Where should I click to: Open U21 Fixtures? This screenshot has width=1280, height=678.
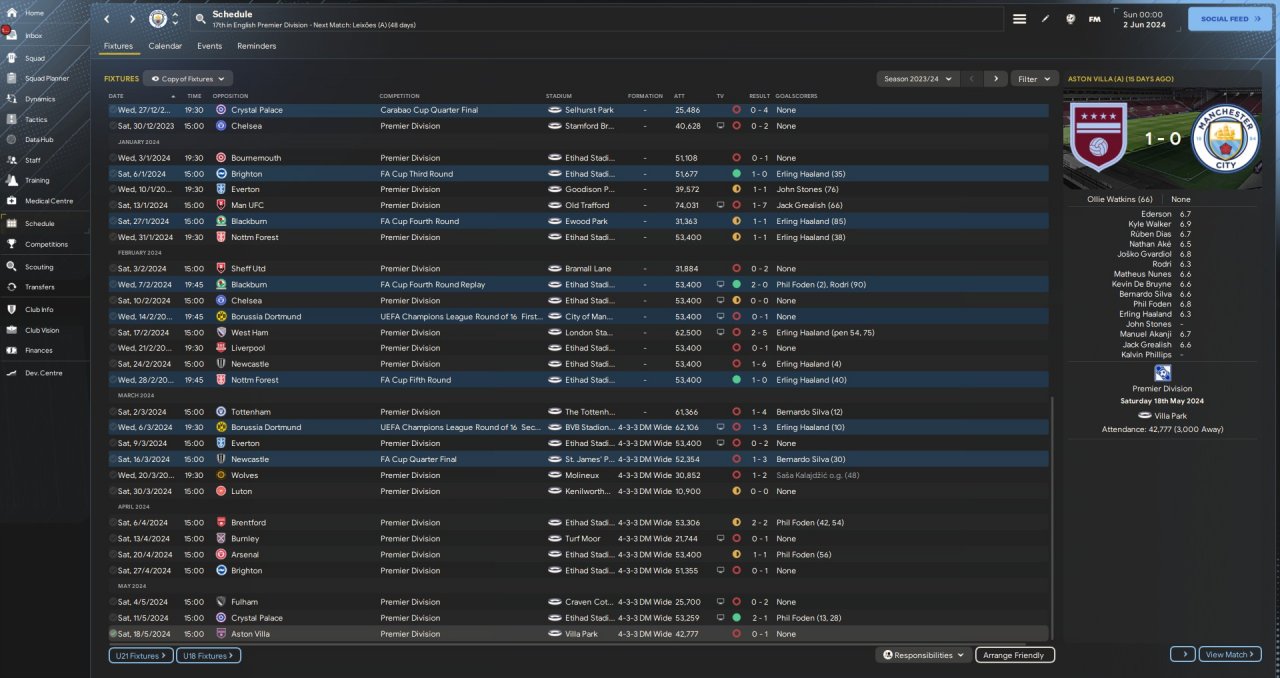140,655
